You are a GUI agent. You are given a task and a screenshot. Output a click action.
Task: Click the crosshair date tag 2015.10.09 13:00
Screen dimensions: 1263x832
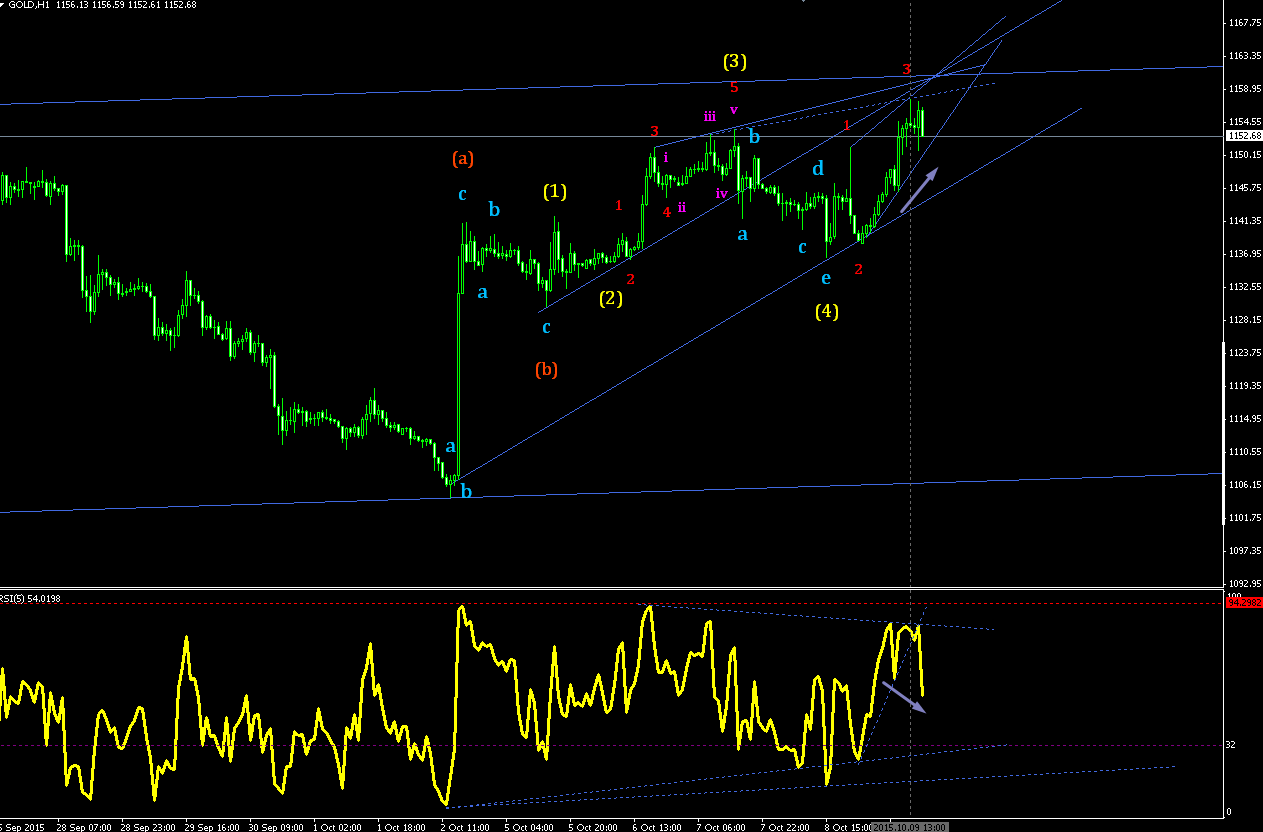(909, 827)
